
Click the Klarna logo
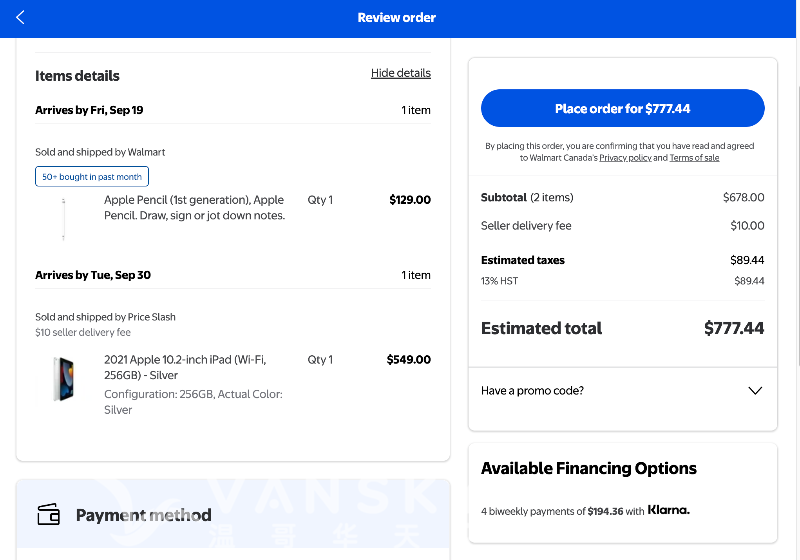(668, 511)
